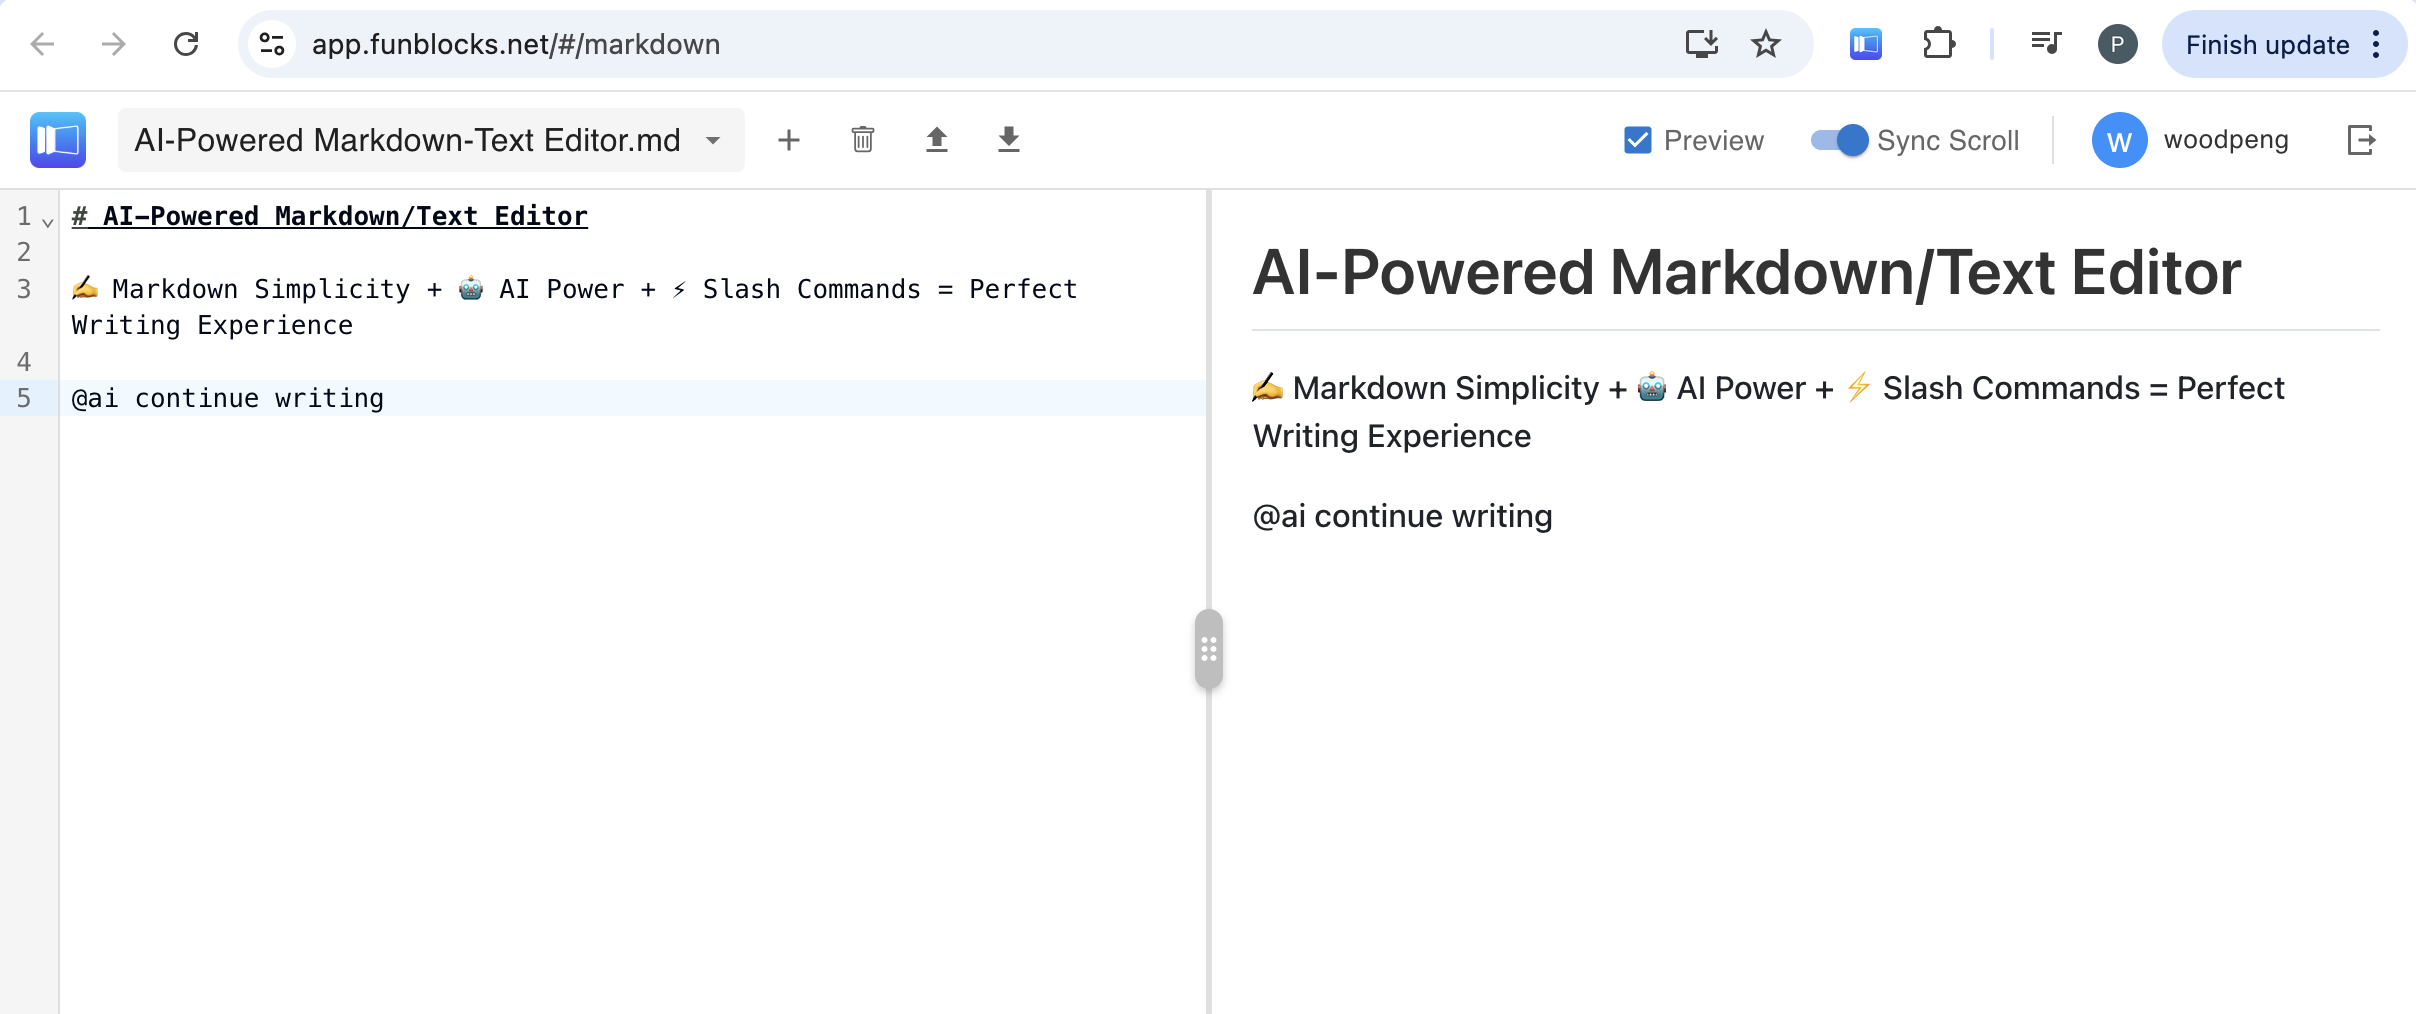
Task: Download the document with download icon
Action: (x=1008, y=140)
